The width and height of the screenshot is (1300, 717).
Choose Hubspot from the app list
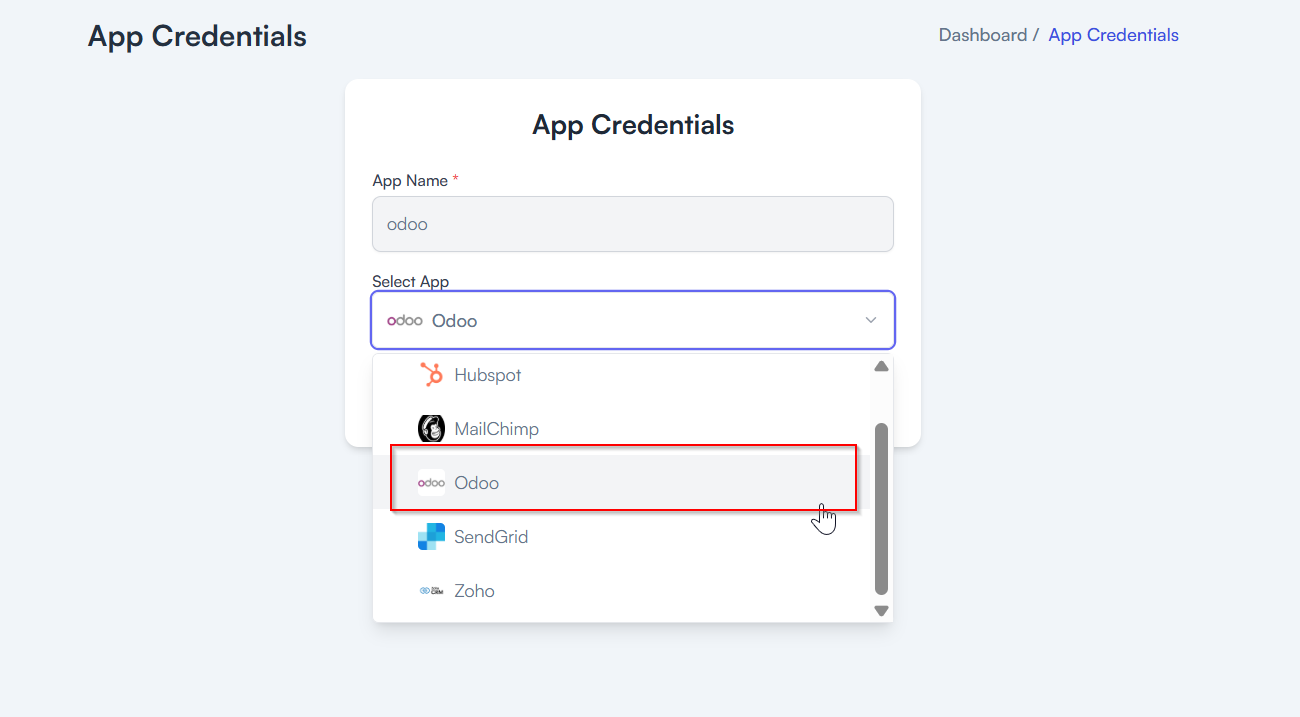click(x=622, y=375)
